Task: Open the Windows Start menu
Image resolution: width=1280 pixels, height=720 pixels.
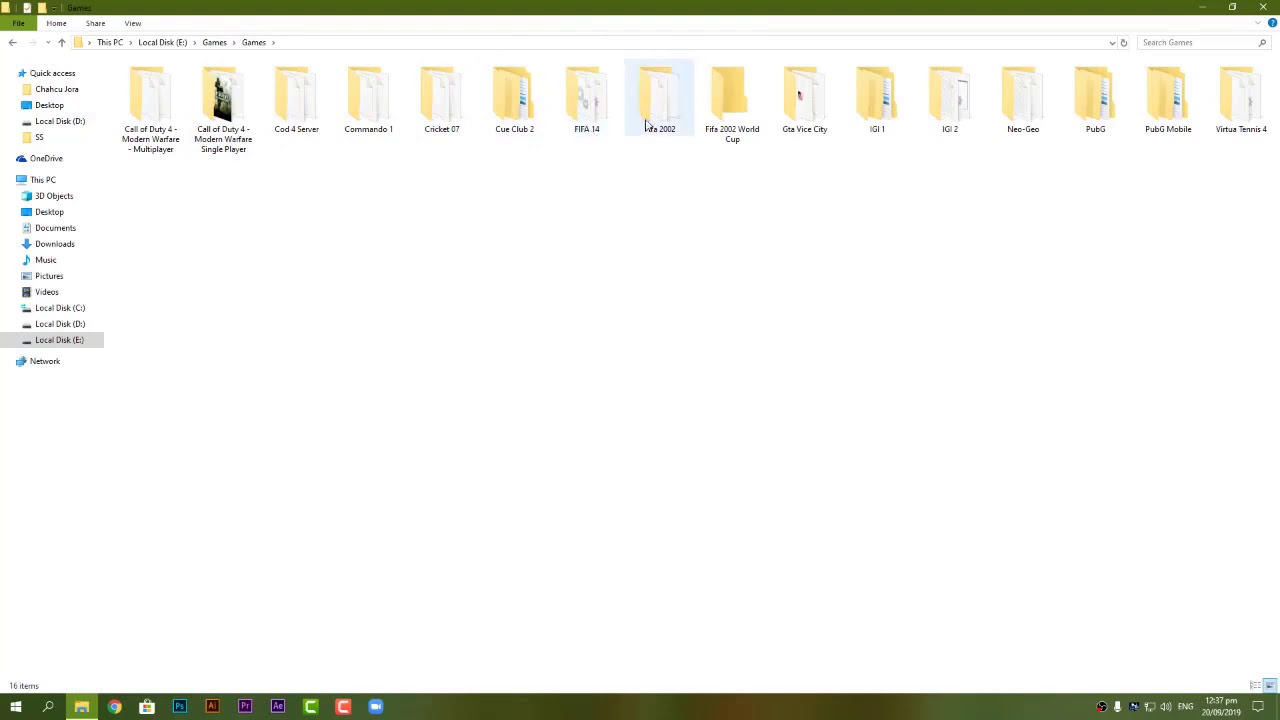Action: coord(16,707)
